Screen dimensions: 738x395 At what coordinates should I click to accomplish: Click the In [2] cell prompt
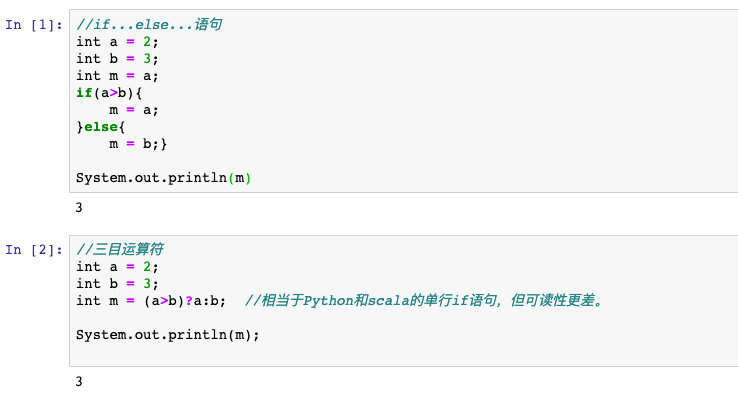[x=33, y=250]
